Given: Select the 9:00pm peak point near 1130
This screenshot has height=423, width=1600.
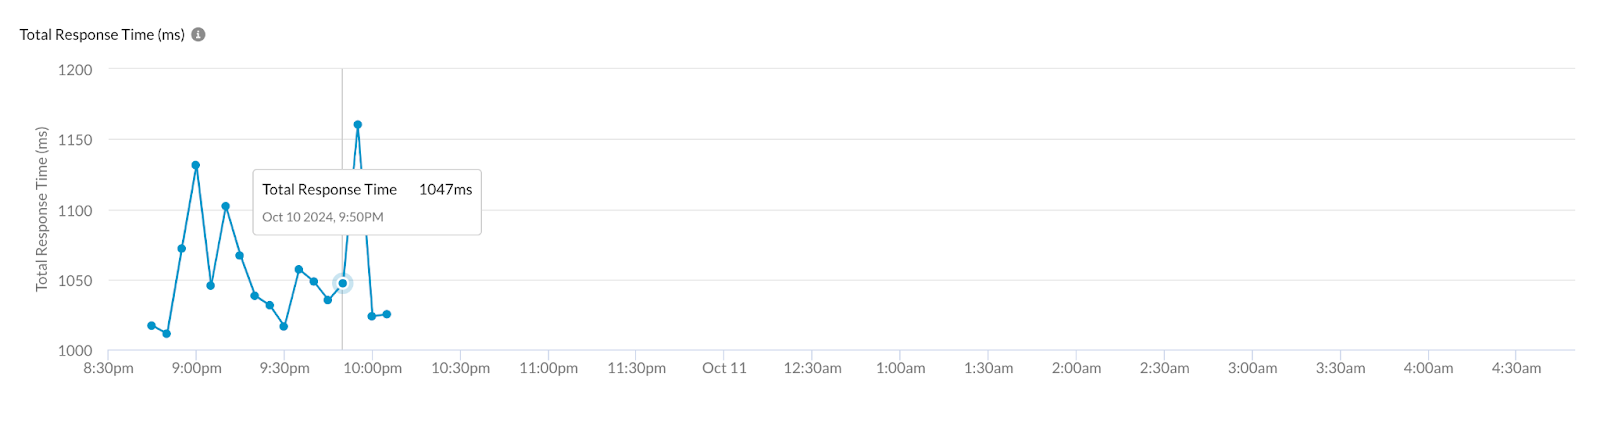Looking at the screenshot, I should point(196,165).
